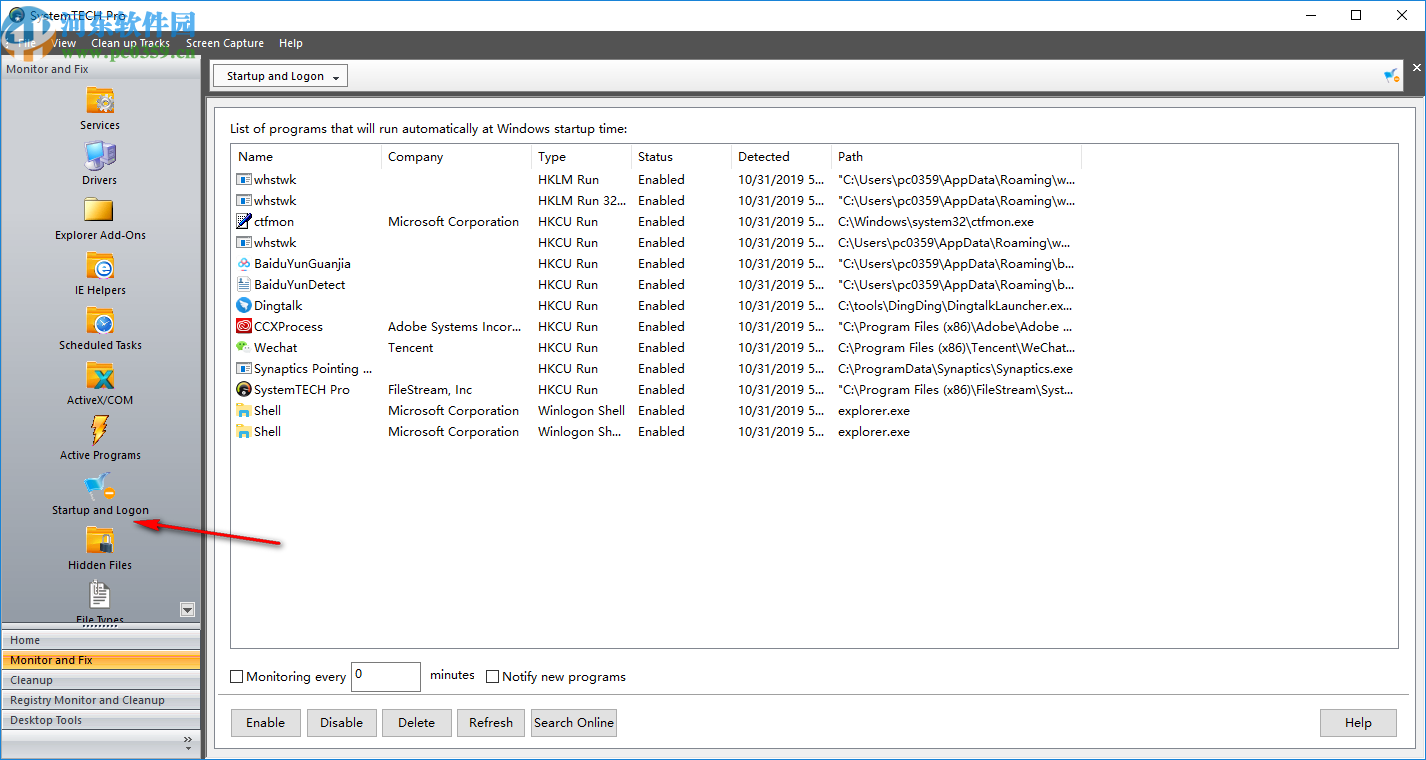Viewport: 1426px width, 760px height.
Task: Open the Scheduled Tasks icon
Action: coord(100,321)
